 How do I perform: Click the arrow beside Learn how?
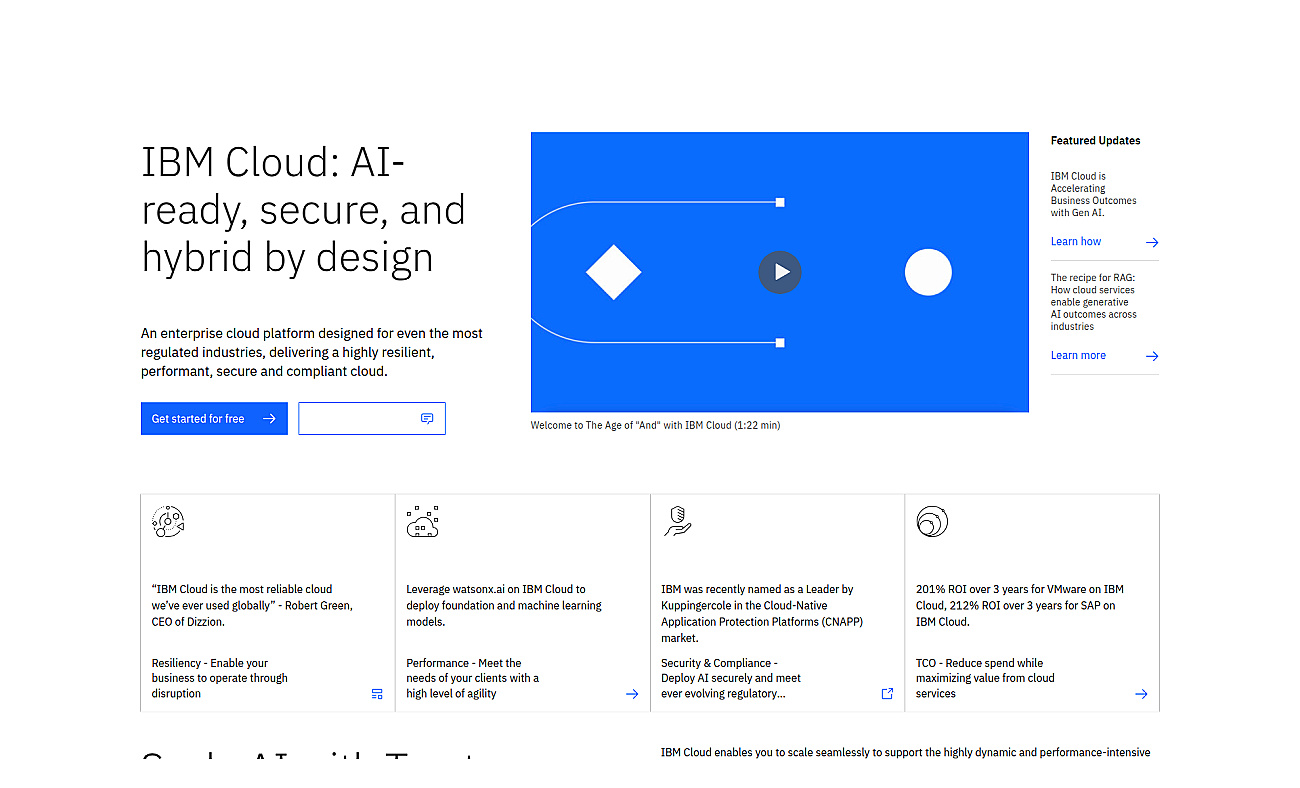click(x=1152, y=242)
